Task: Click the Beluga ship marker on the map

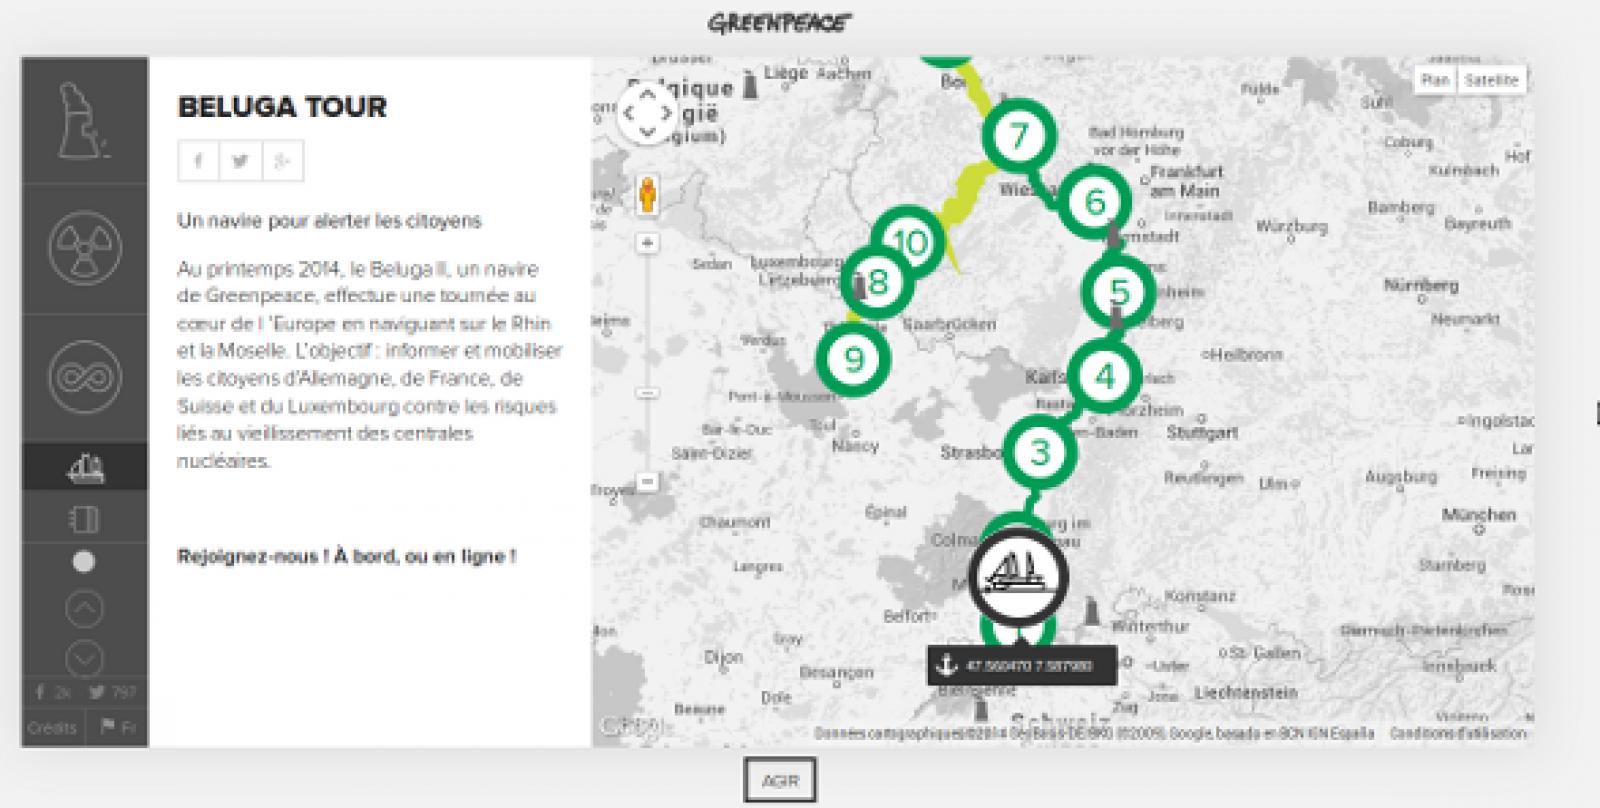Action: [x=1018, y=578]
